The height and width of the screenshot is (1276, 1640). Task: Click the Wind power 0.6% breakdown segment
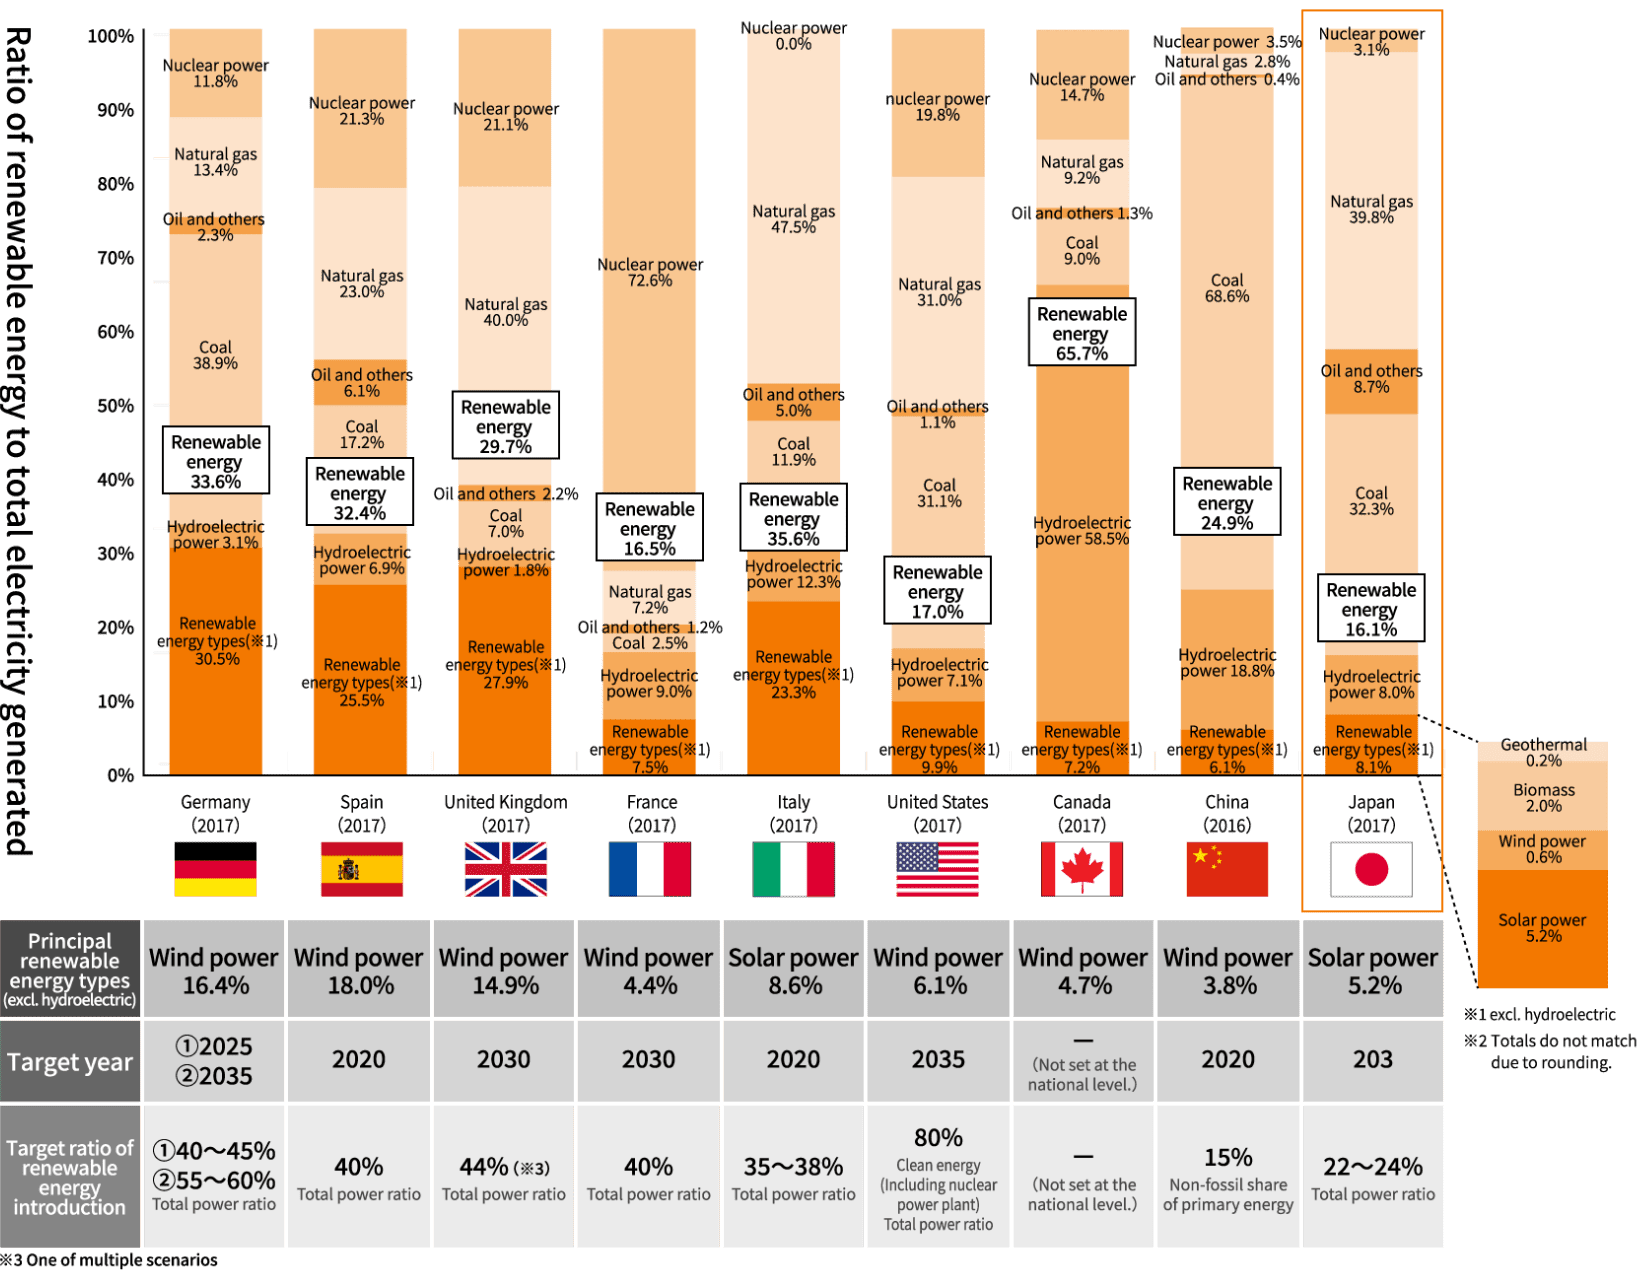click(x=1543, y=849)
